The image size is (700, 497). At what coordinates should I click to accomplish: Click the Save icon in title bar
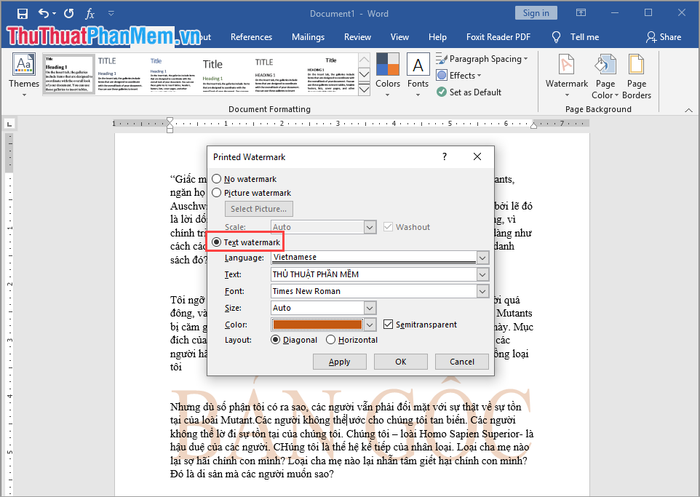pos(20,13)
